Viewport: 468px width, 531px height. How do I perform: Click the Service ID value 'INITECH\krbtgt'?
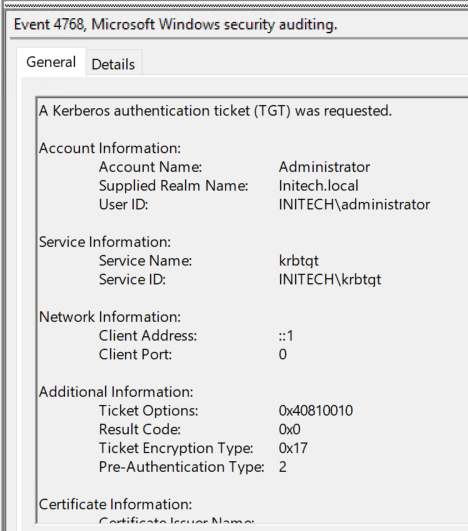(x=330, y=280)
